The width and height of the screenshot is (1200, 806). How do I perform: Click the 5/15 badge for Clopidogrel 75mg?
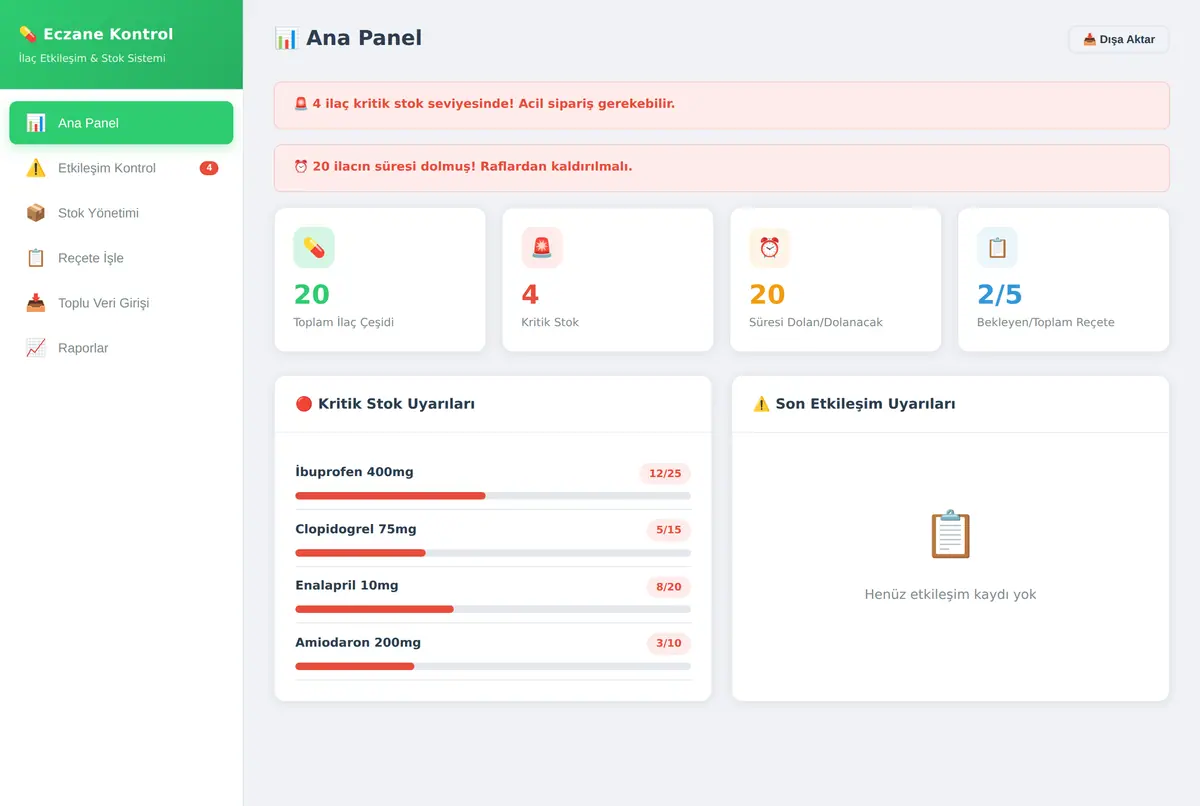[669, 530]
